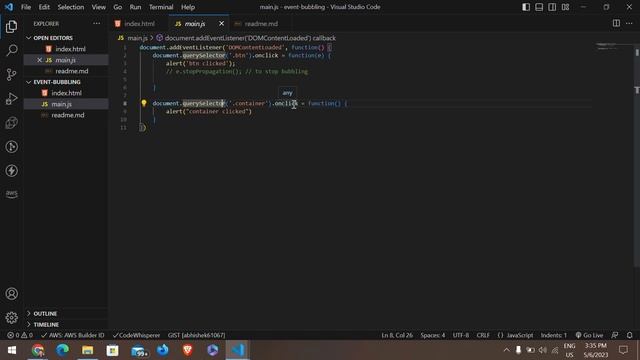This screenshot has width=640, height=360.
Task: Click AWS Builder ID status item
Action: [x=73, y=335]
